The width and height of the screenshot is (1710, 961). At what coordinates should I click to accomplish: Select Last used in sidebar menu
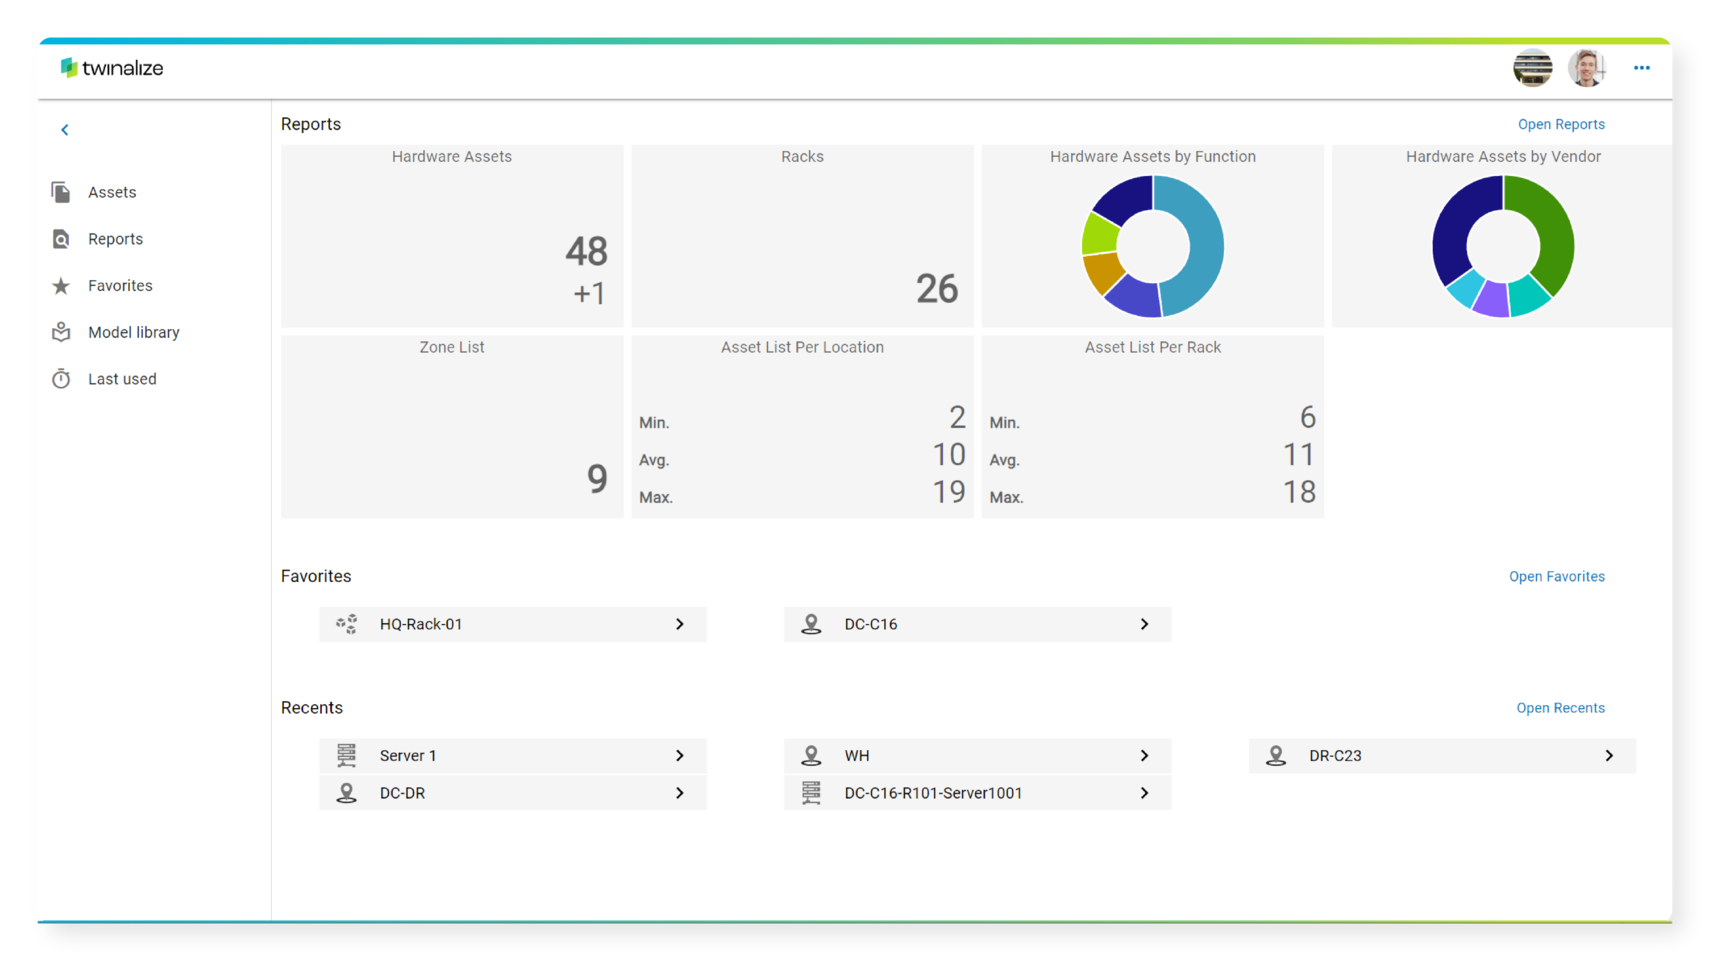tap(122, 379)
